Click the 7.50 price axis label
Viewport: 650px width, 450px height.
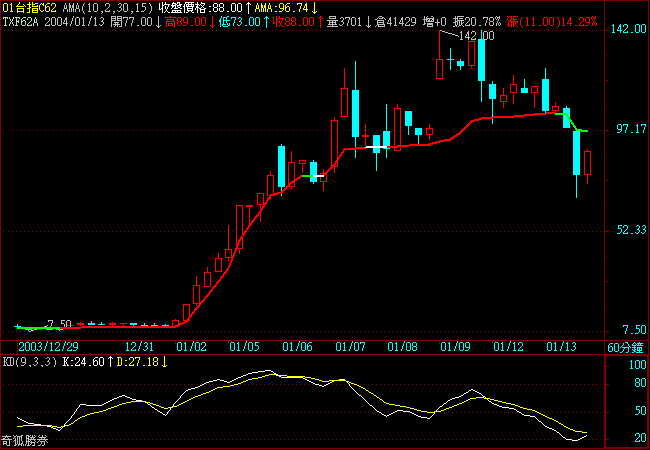point(634,330)
